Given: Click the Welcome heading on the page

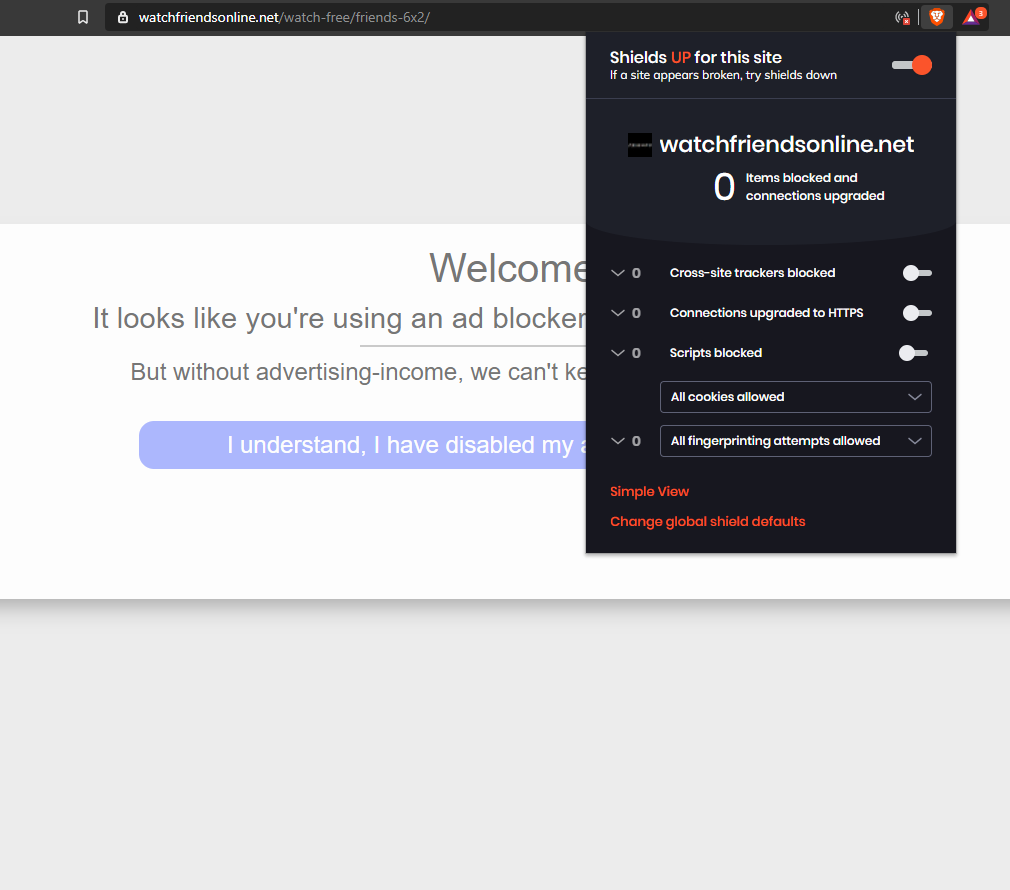Looking at the screenshot, I should (508, 267).
